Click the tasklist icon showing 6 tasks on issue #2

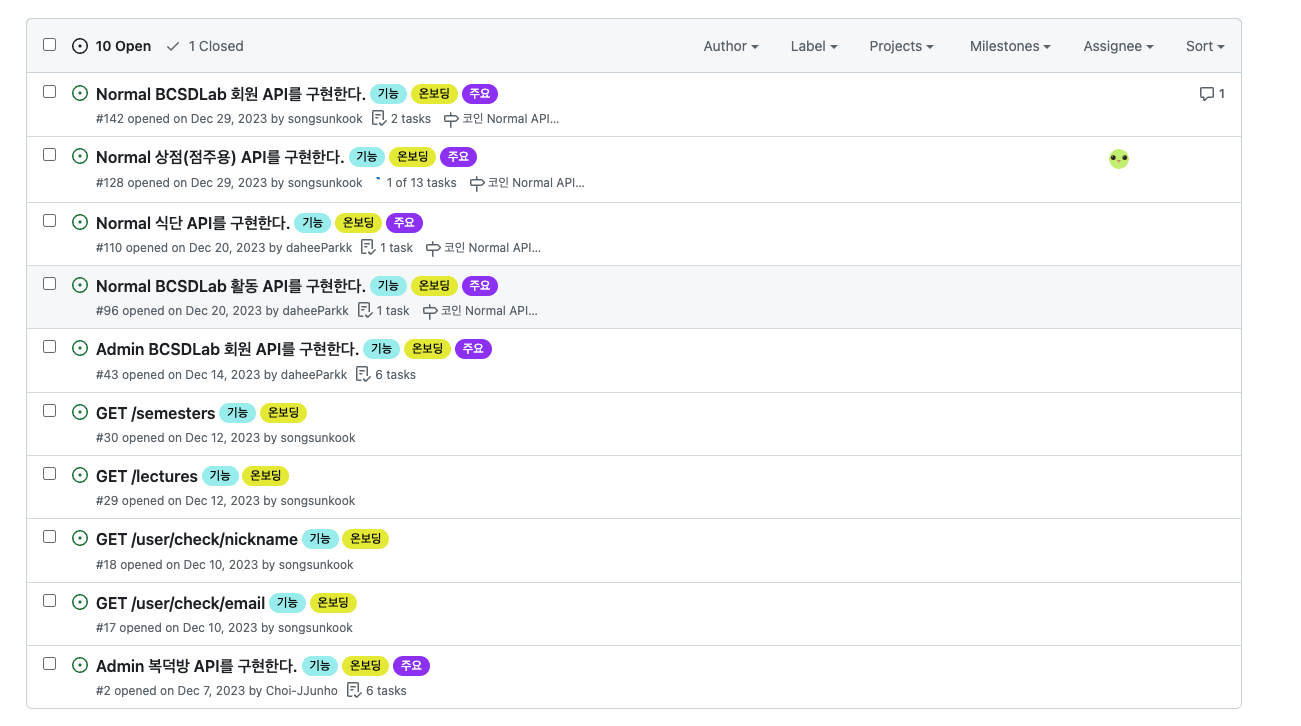(353, 691)
